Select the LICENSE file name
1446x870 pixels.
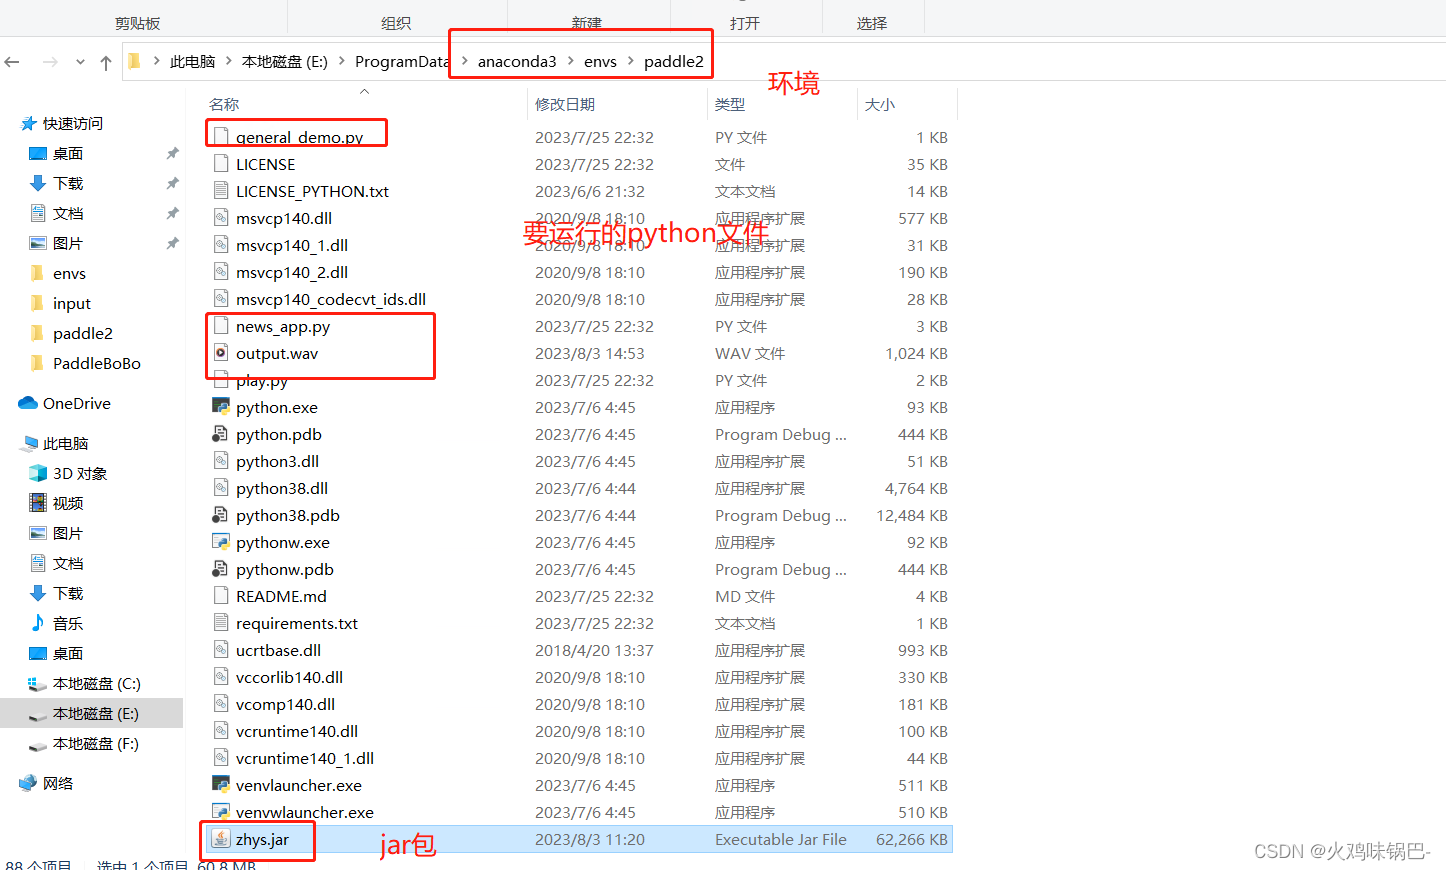tap(266, 164)
